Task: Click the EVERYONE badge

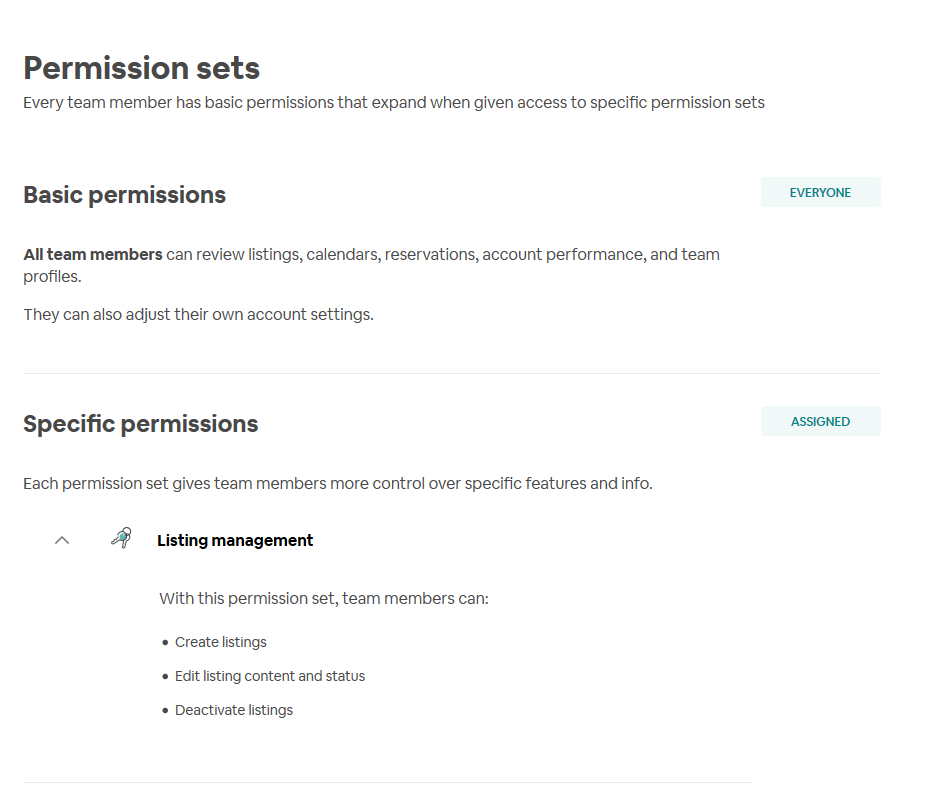Action: point(820,193)
